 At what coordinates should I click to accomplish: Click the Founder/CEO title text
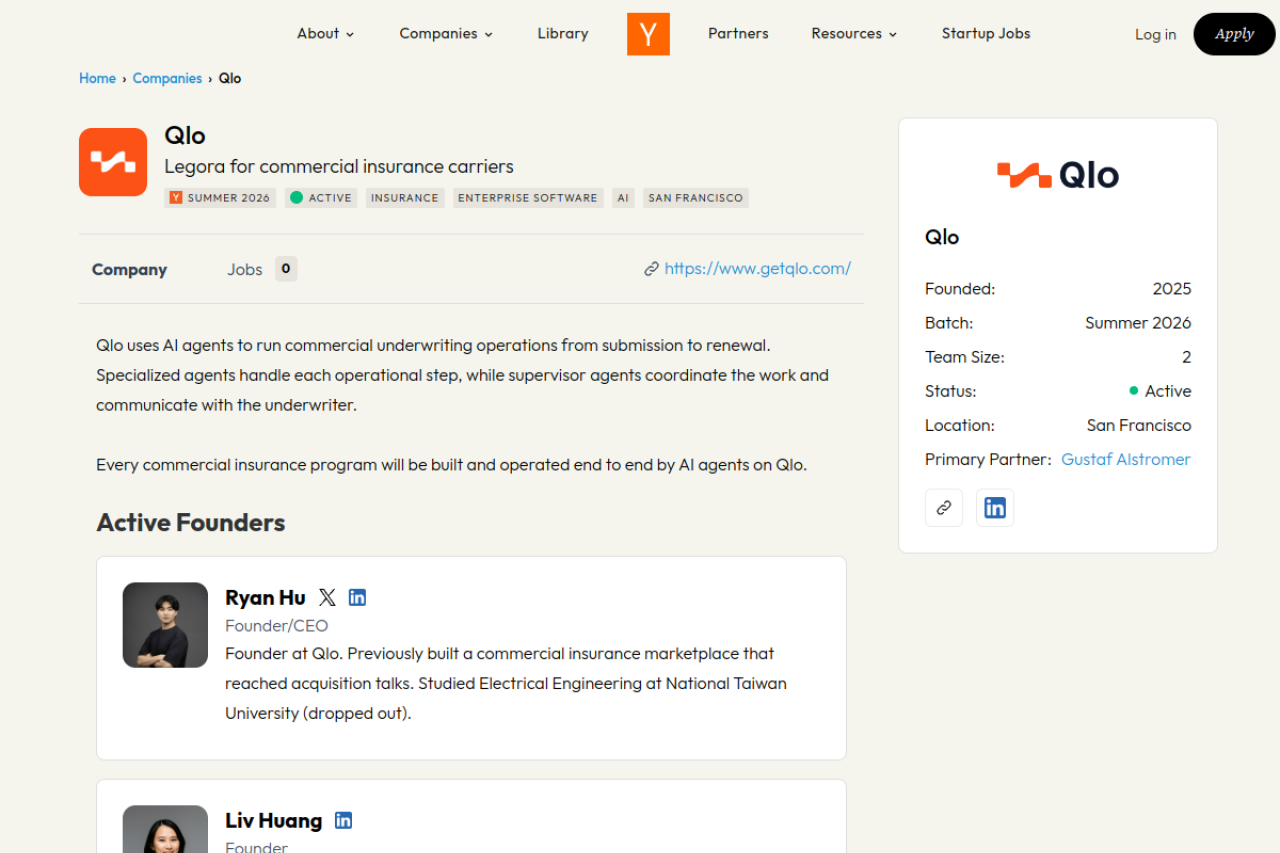click(x=277, y=626)
